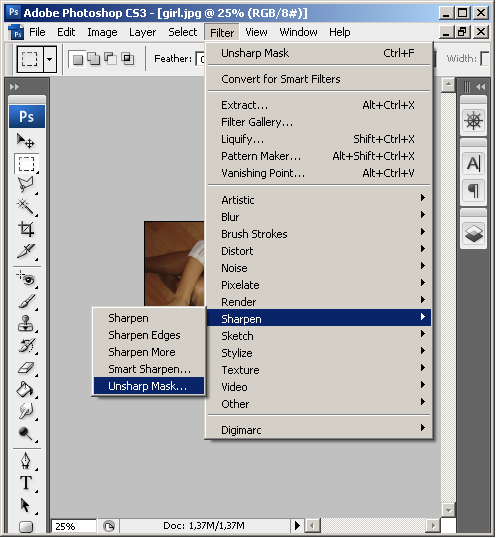The image size is (496, 538).
Task: Choose Sharpen More filter
Action: pos(149,352)
